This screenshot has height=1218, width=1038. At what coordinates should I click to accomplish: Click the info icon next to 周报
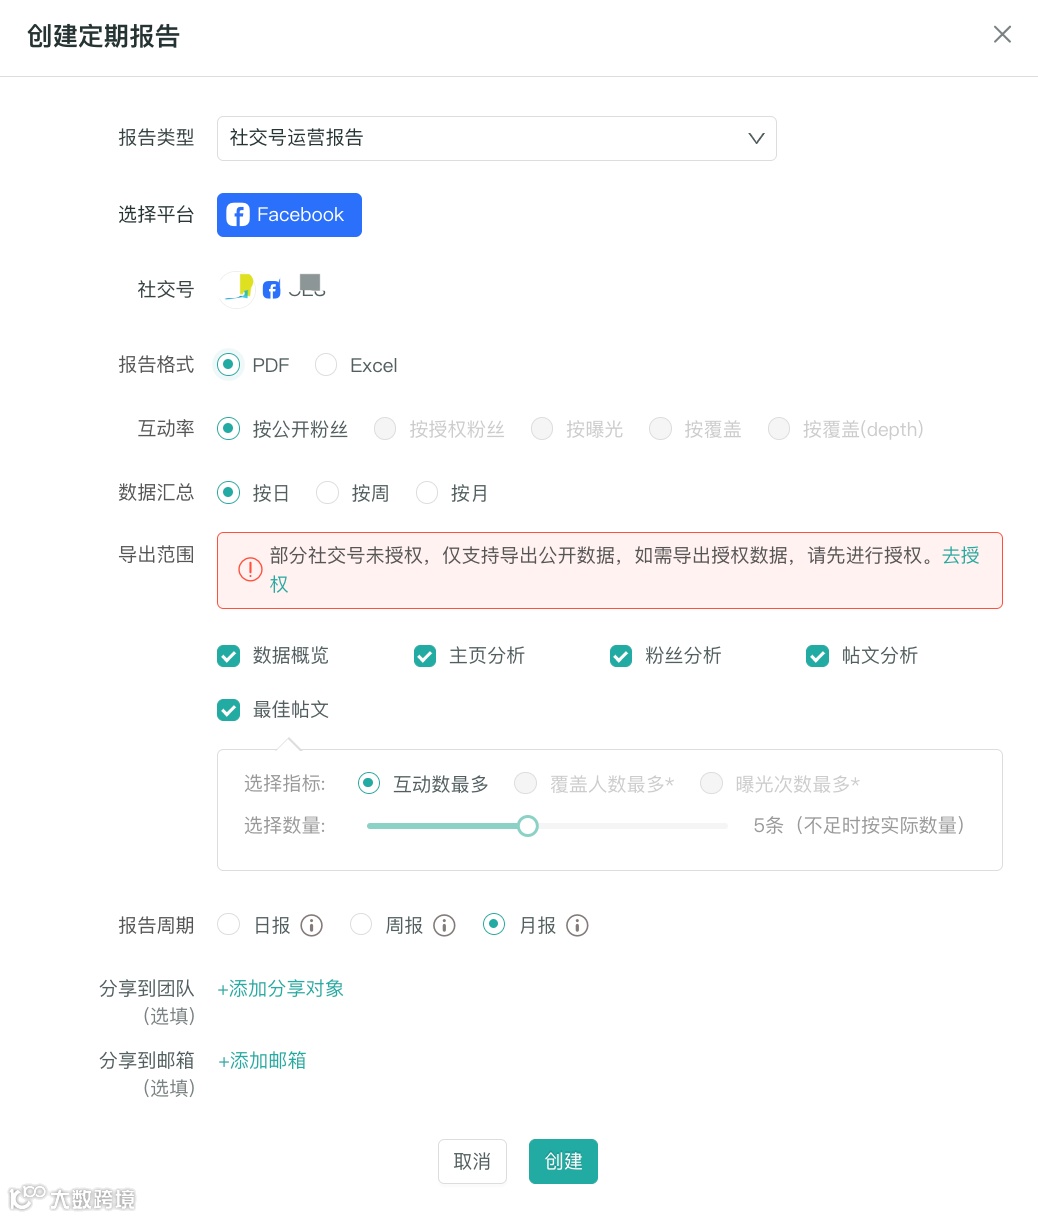coord(444,926)
